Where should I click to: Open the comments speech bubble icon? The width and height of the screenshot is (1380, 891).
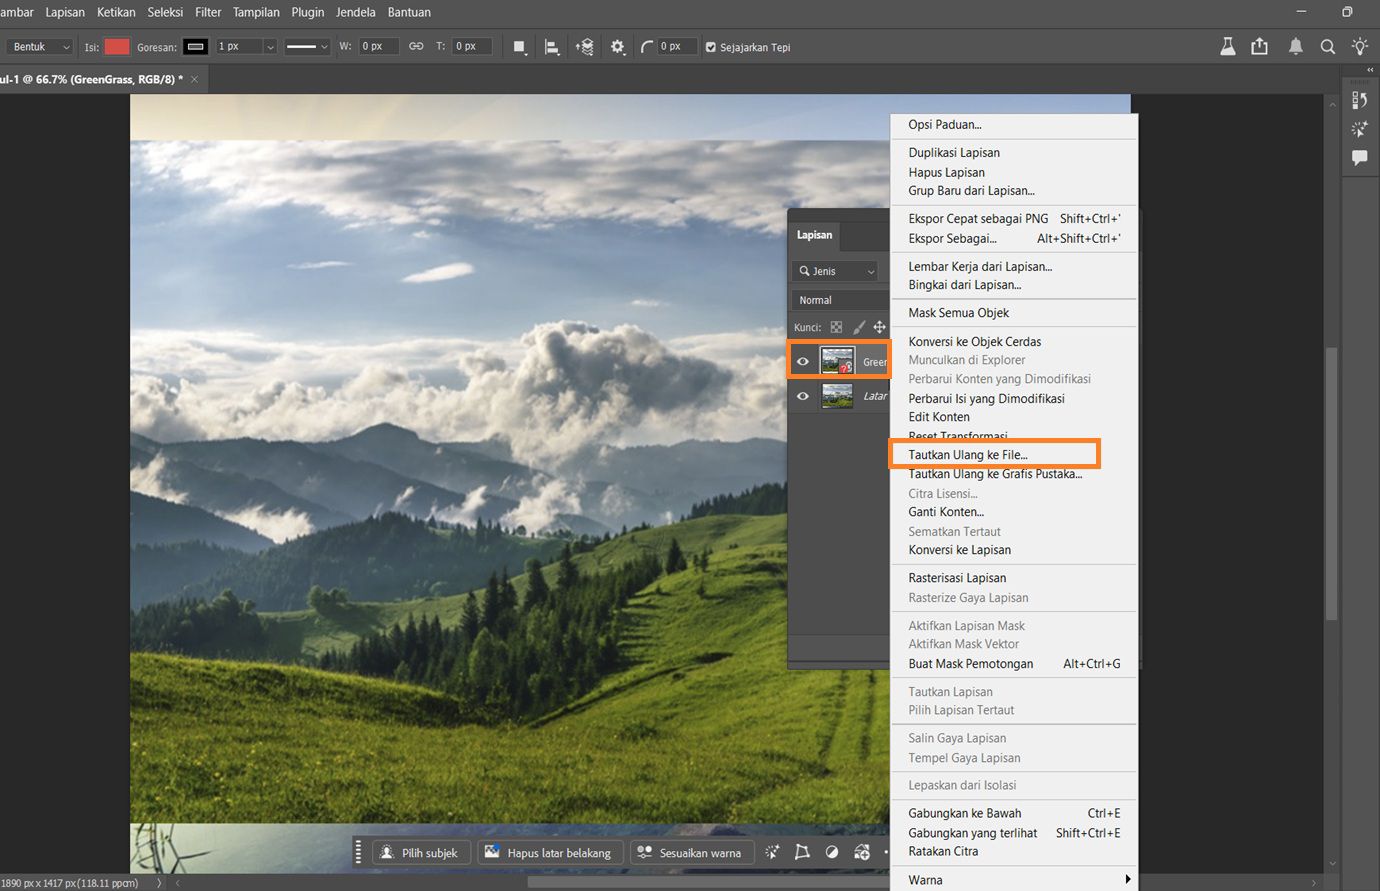1360,158
